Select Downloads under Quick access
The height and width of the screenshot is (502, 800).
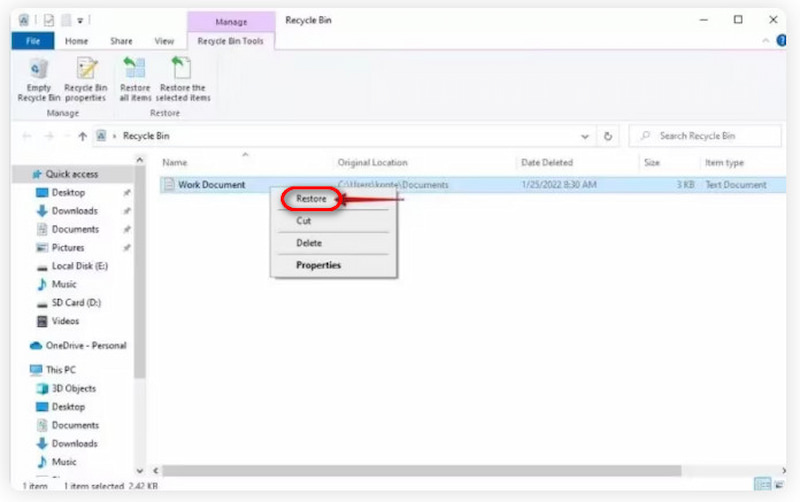pyautogui.click(x=74, y=211)
